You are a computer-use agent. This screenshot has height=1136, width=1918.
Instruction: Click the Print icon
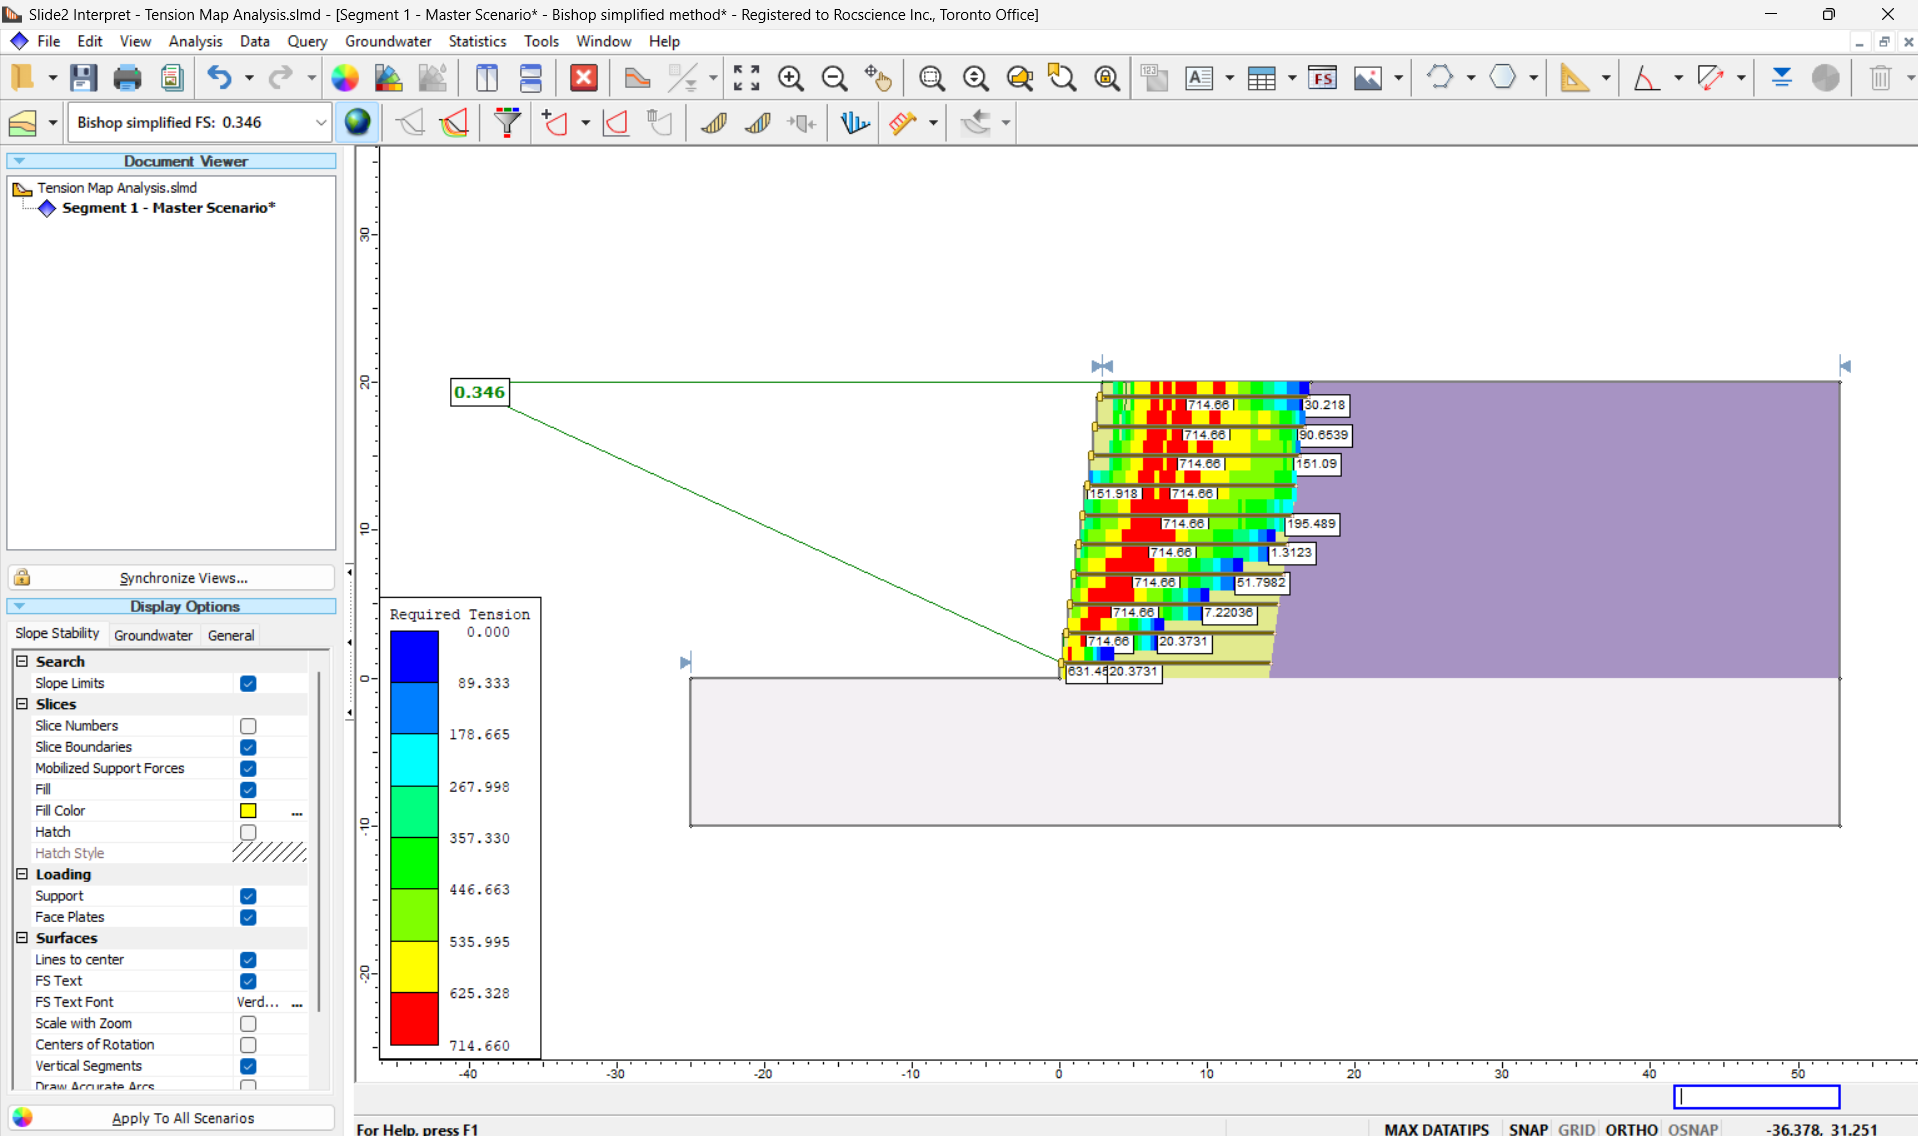tap(127, 78)
